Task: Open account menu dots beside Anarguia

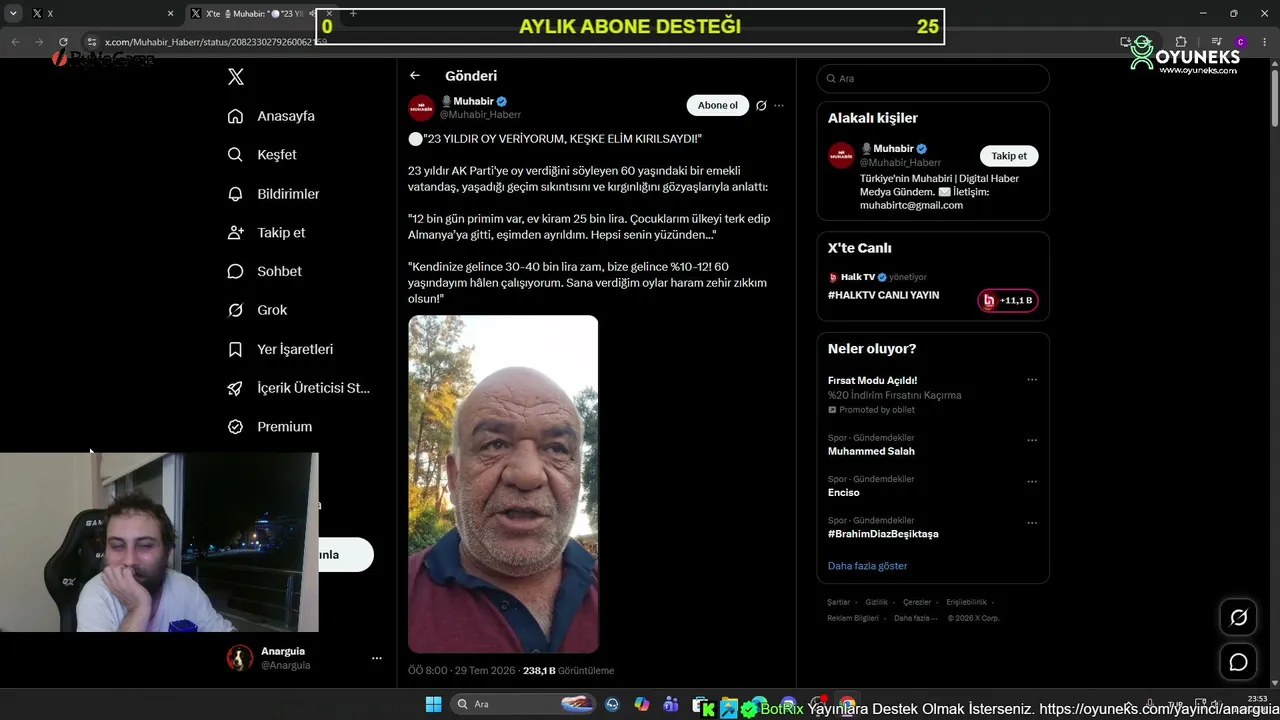Action: tap(377, 658)
